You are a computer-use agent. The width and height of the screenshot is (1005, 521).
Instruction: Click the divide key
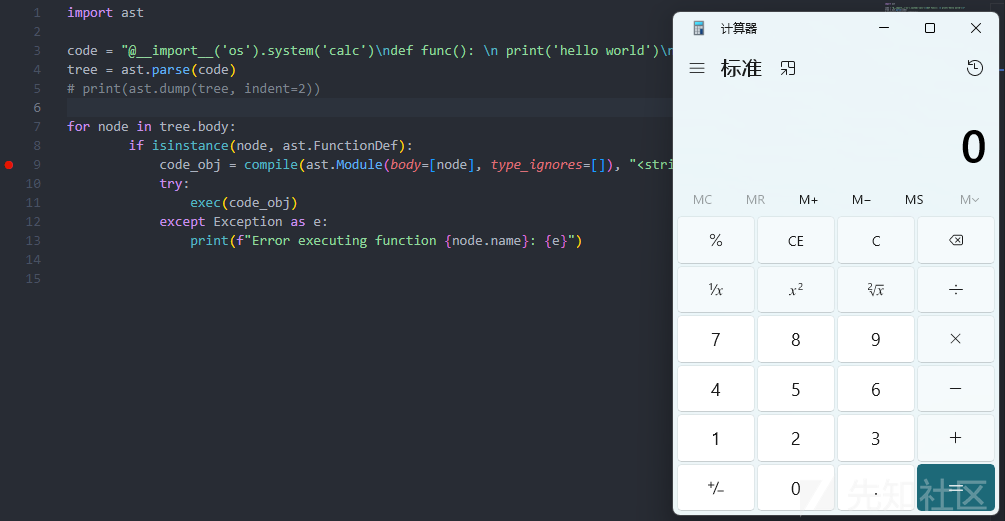pyautogui.click(x=956, y=290)
